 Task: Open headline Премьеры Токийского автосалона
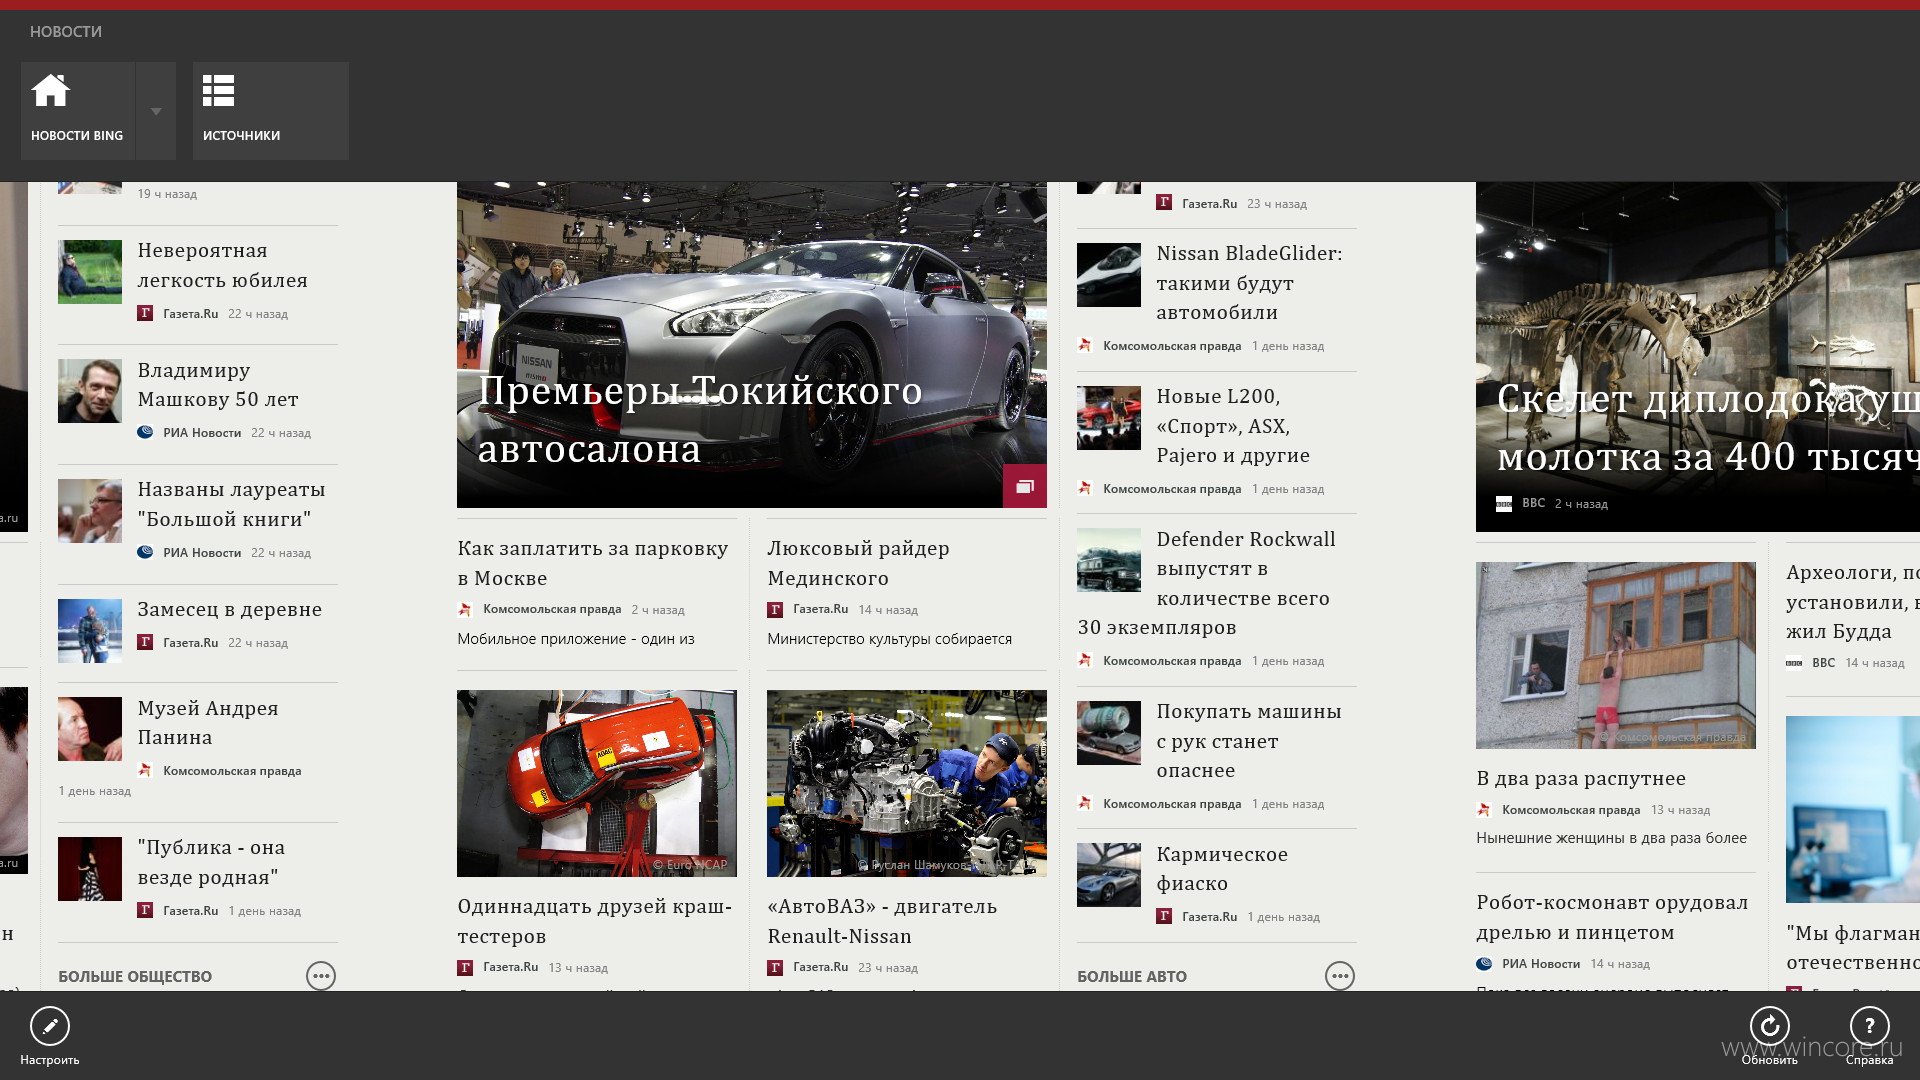[700, 420]
